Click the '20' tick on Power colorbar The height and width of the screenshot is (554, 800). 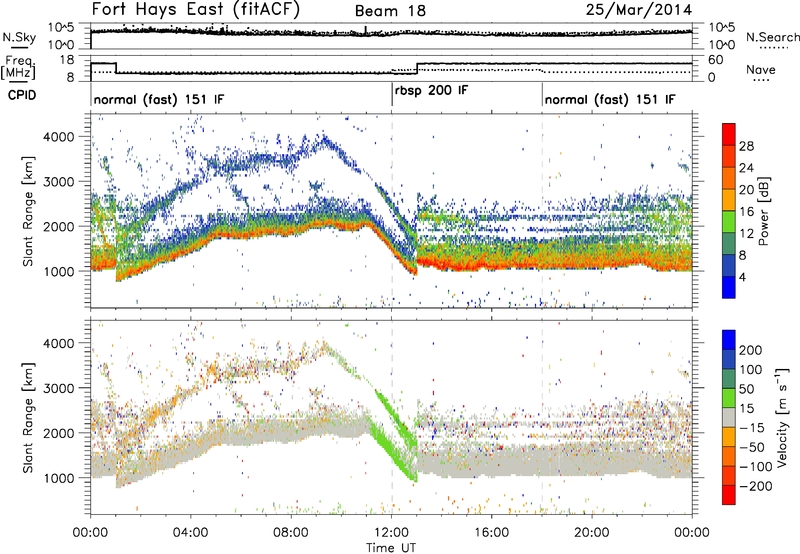tap(746, 190)
